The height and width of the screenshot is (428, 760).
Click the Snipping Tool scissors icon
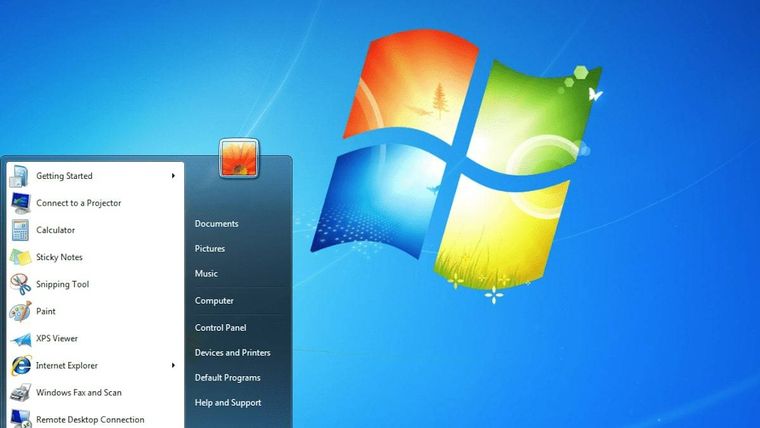[20, 285]
